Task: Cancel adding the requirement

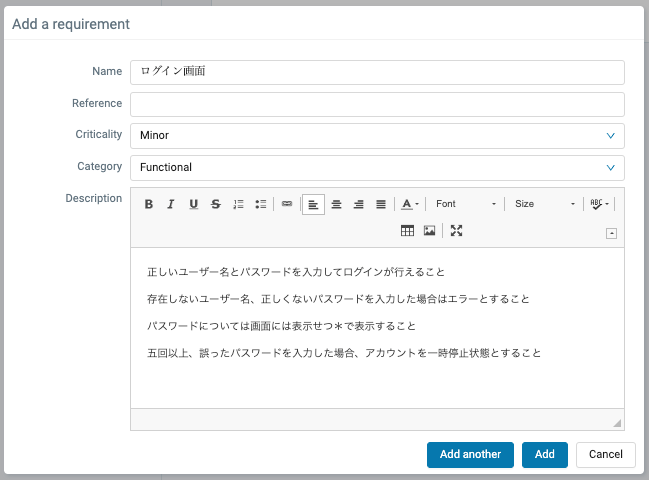Action: [x=605, y=454]
